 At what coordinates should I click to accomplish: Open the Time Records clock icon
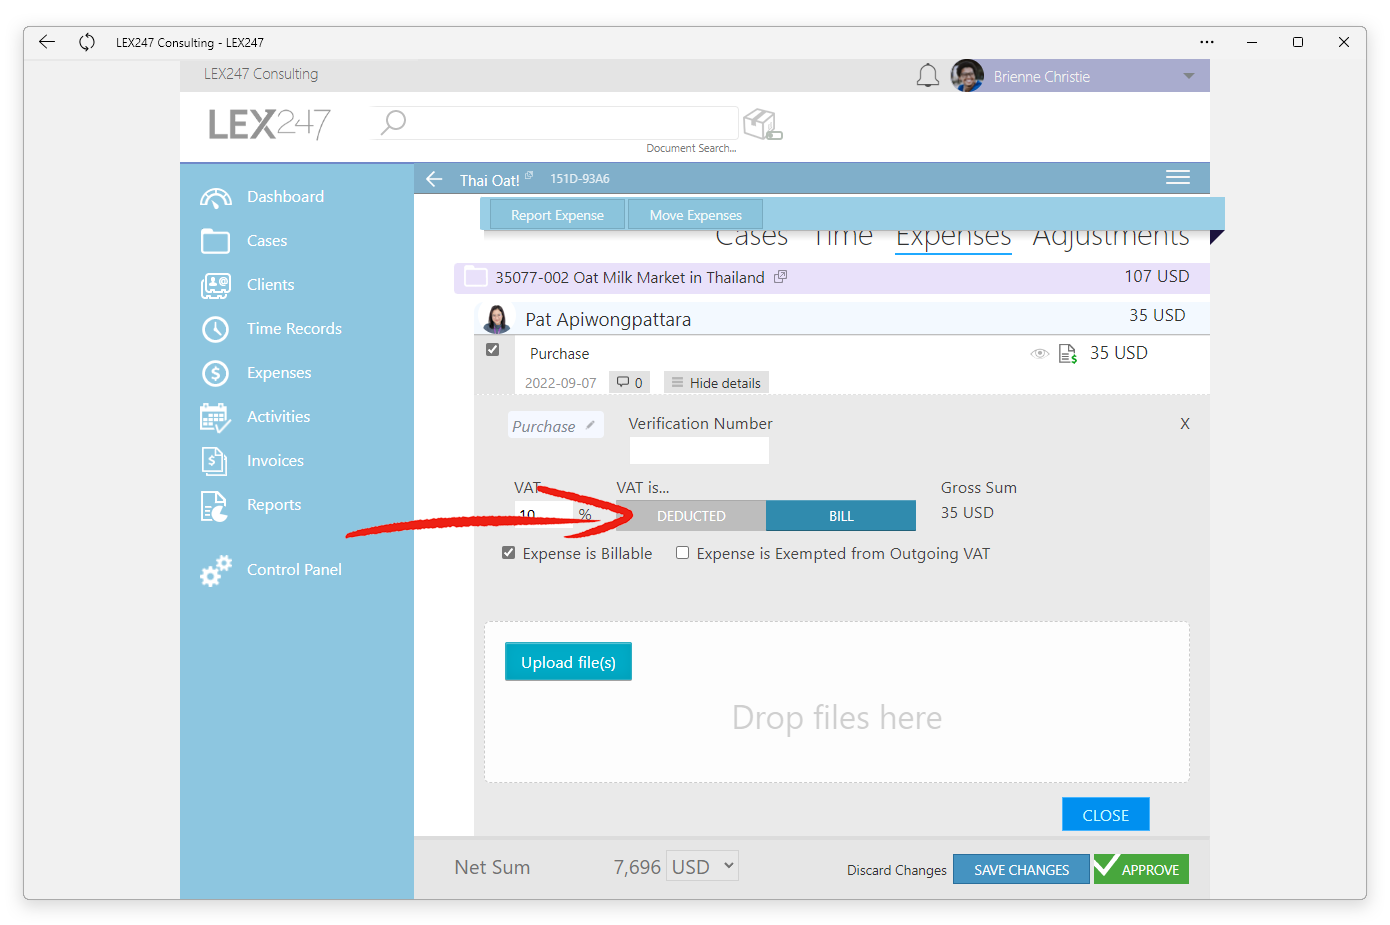(x=215, y=329)
